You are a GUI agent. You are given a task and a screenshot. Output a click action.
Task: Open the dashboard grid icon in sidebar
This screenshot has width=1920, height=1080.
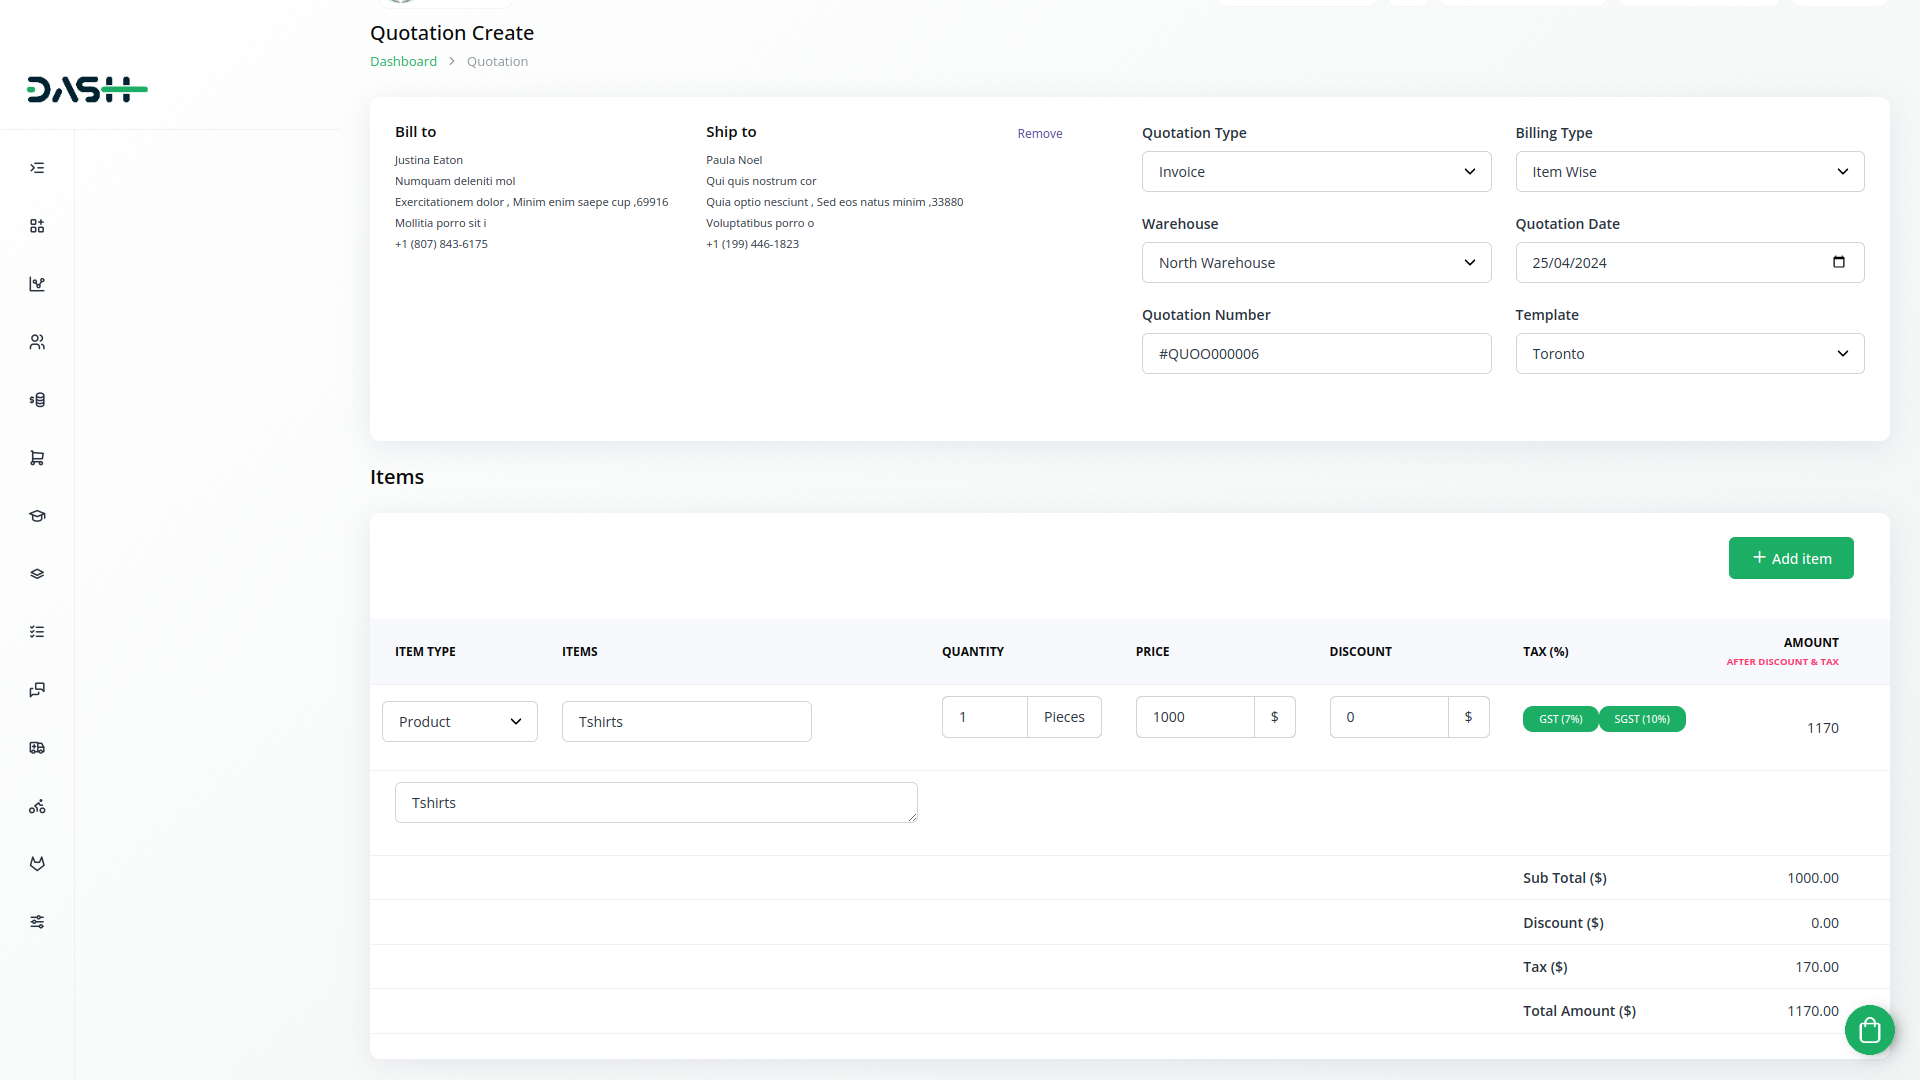(37, 226)
